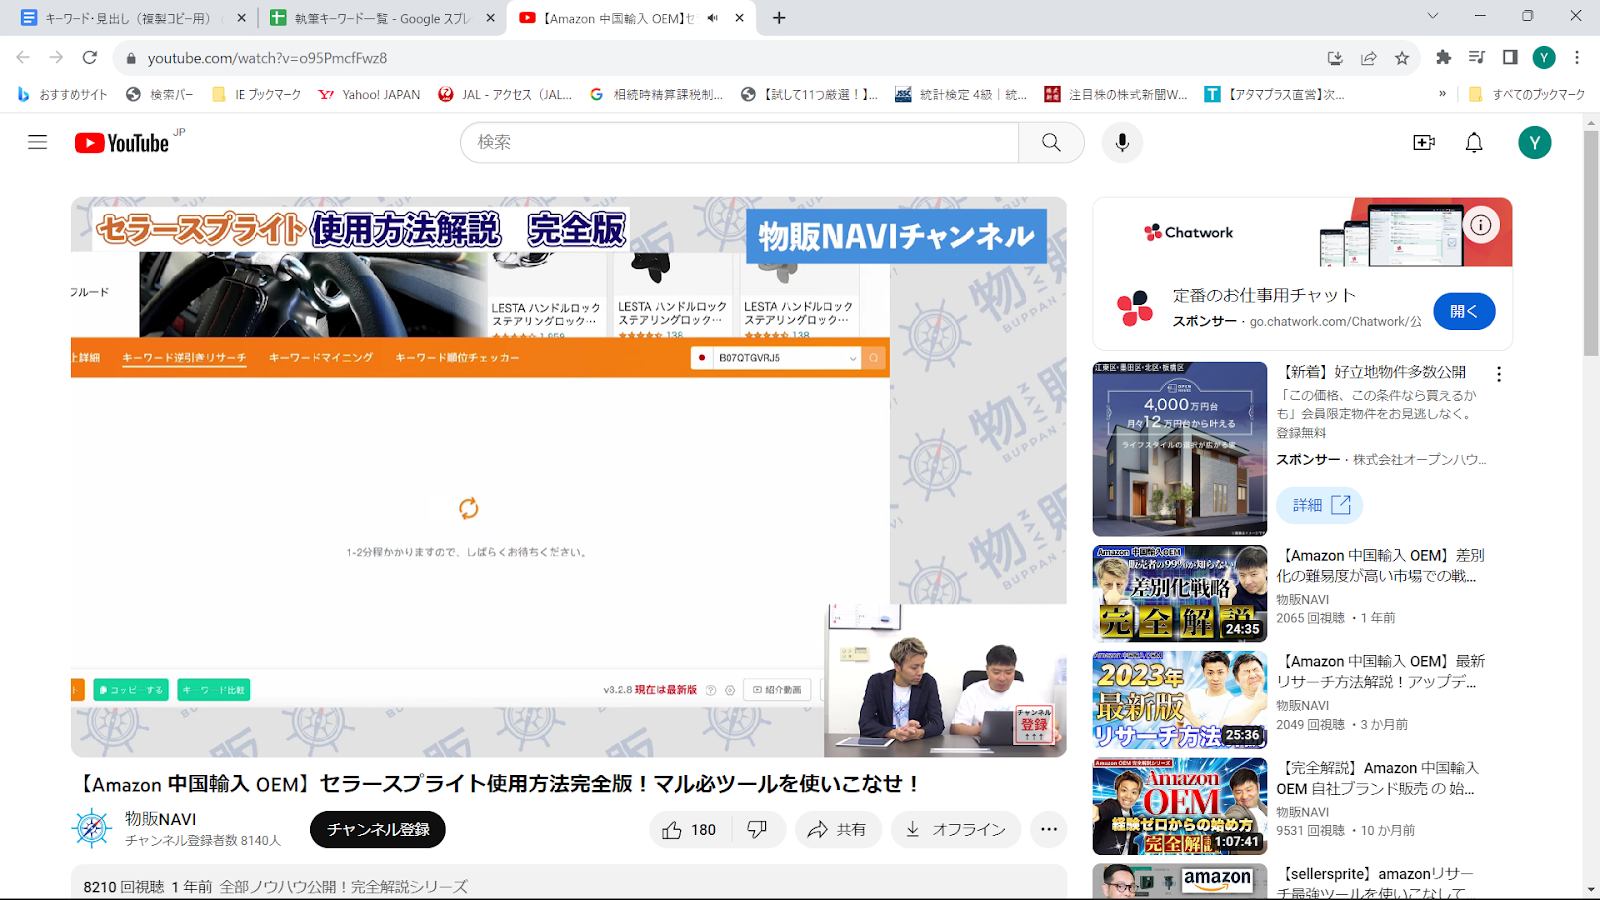Open Yahoo! JAPAN bookmark

pos(369,94)
